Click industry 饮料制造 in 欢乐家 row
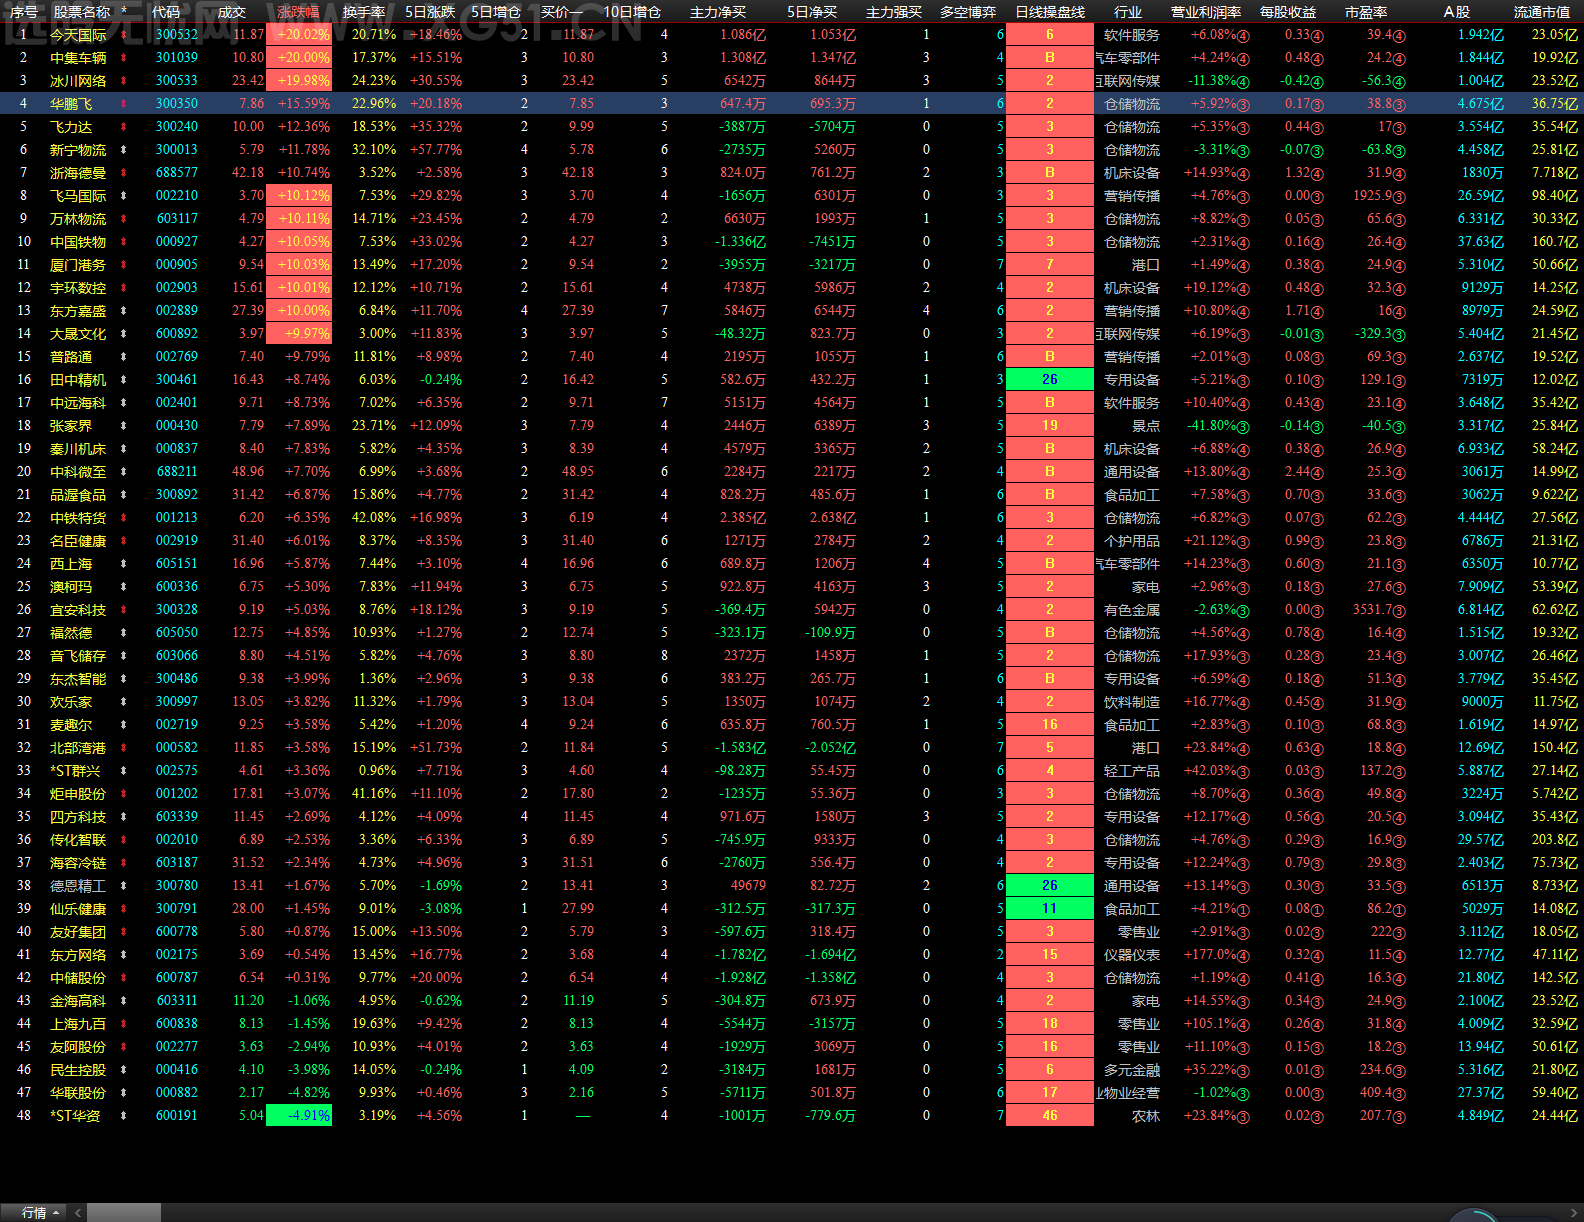Screen dimensions: 1584x1222 click(x=1132, y=702)
